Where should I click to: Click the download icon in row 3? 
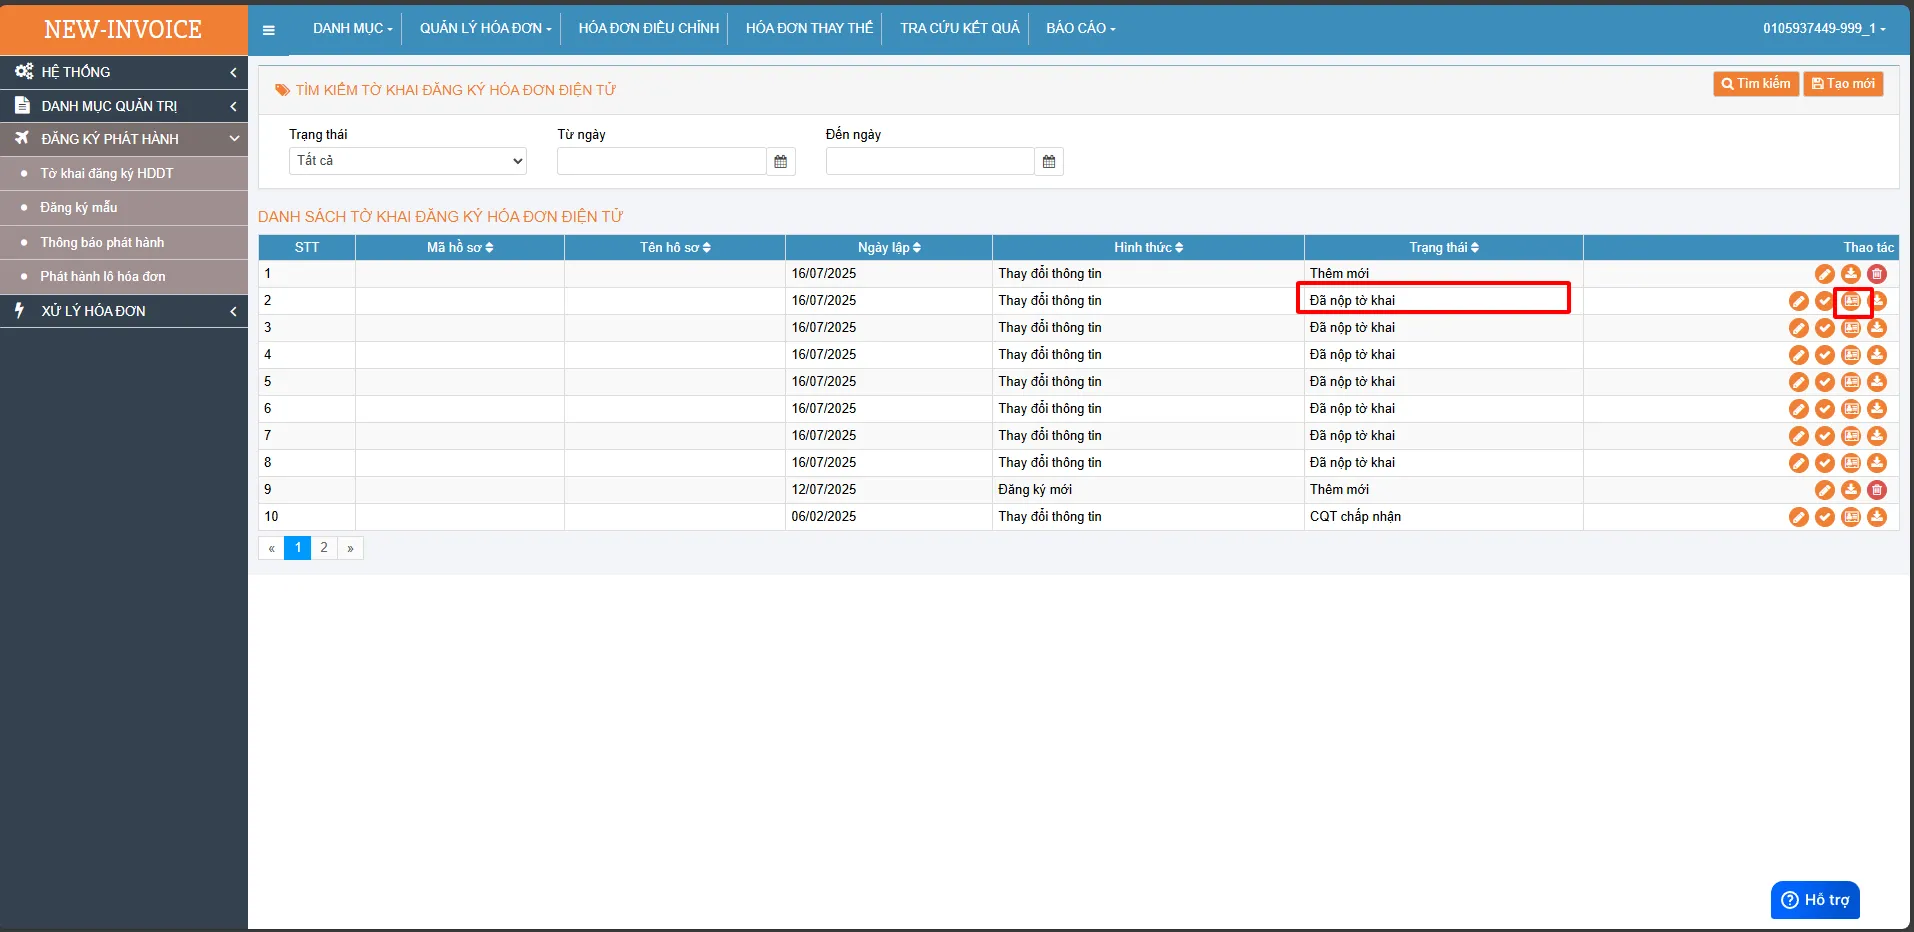point(1877,328)
